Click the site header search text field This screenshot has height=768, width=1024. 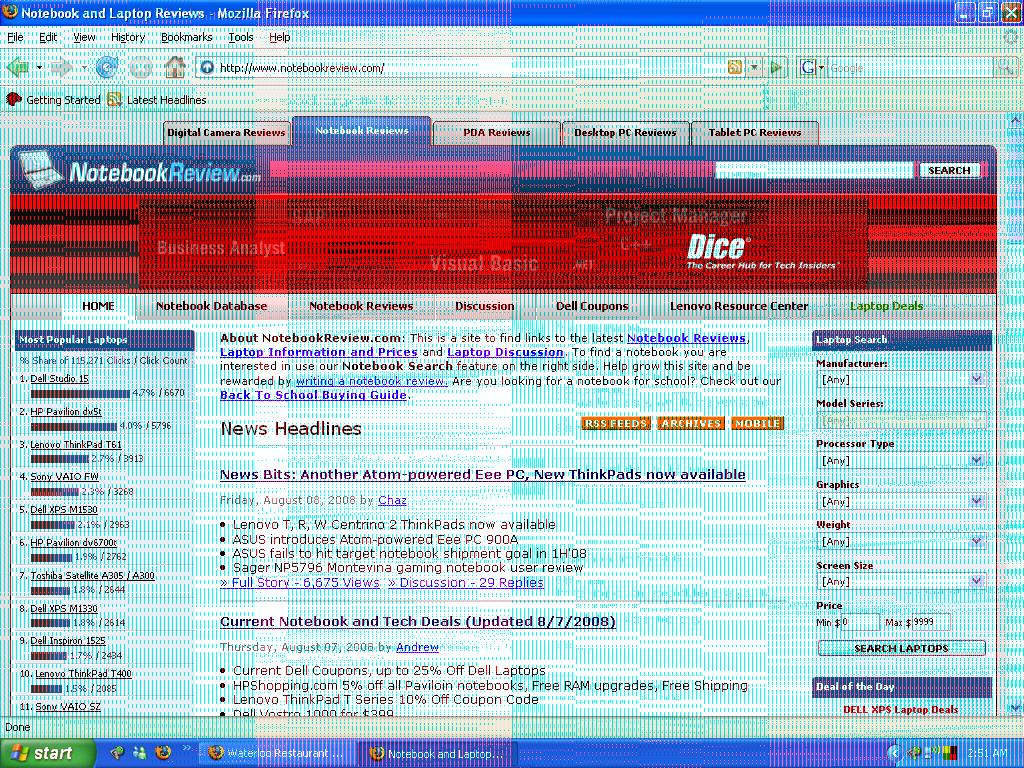pos(814,170)
